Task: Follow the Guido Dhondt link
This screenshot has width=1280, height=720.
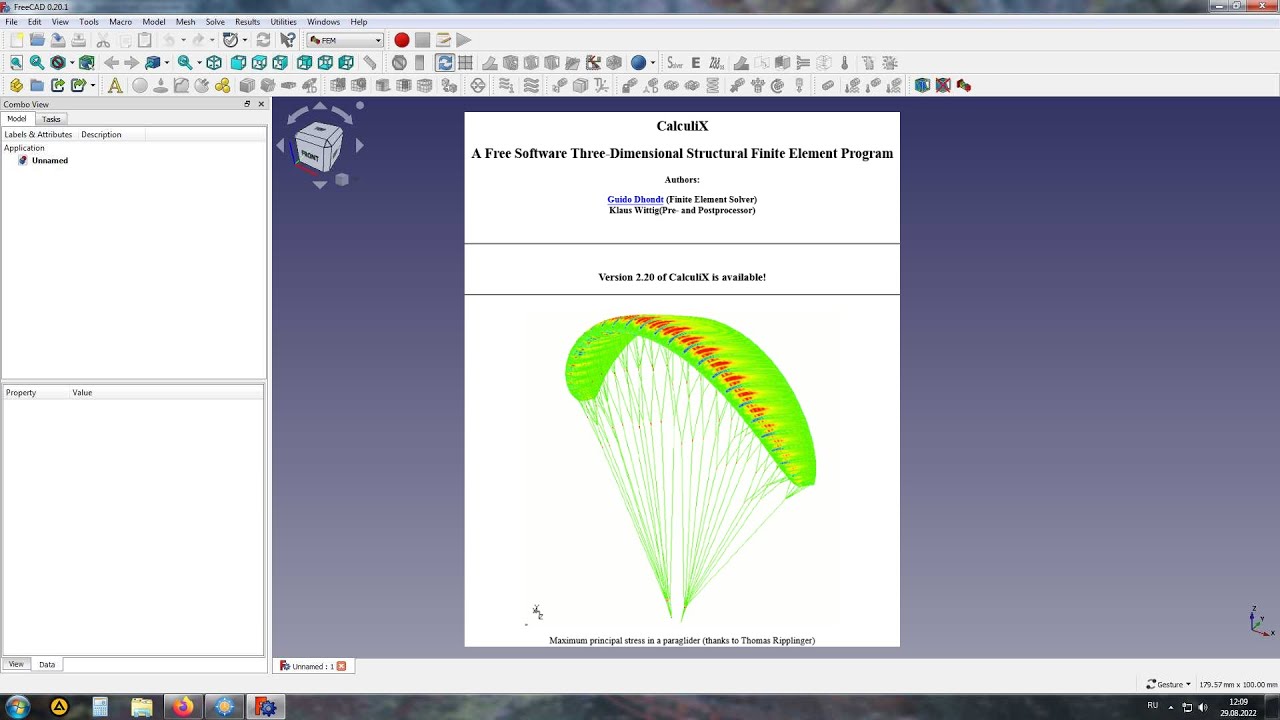Action: 635,199
